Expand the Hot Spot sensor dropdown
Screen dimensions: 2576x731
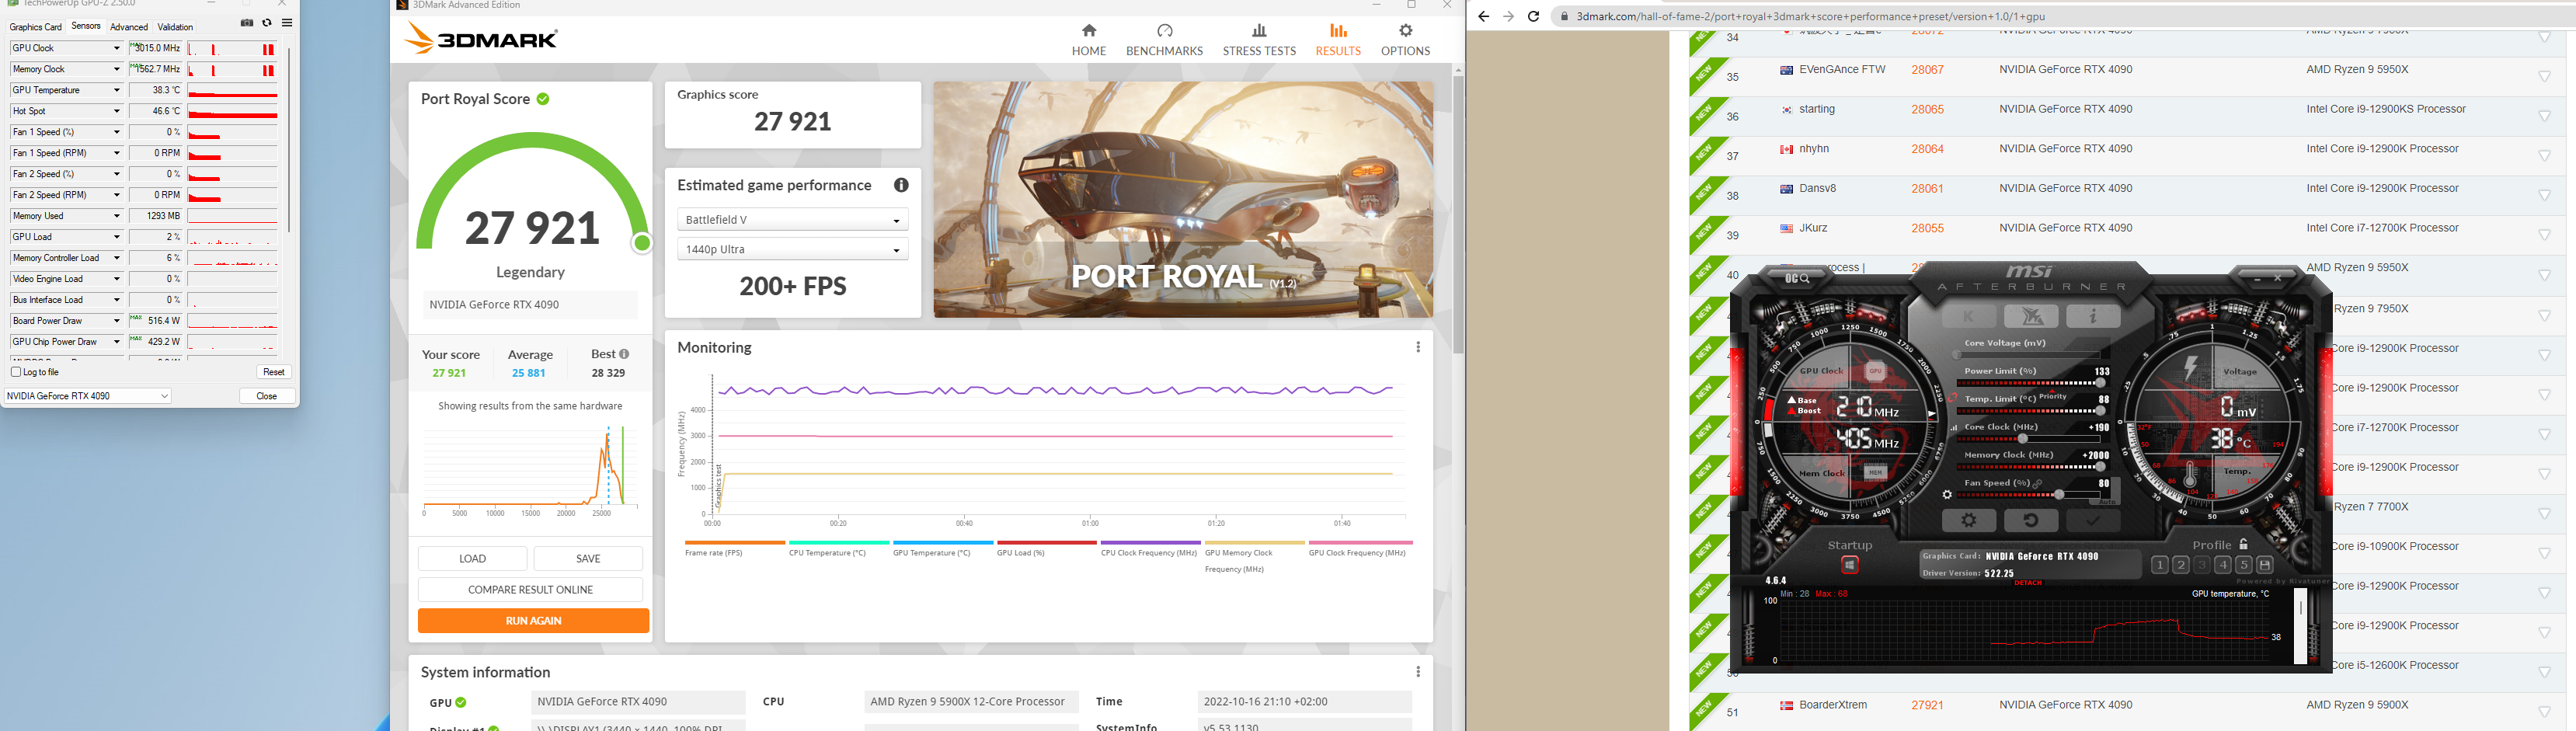coord(117,111)
